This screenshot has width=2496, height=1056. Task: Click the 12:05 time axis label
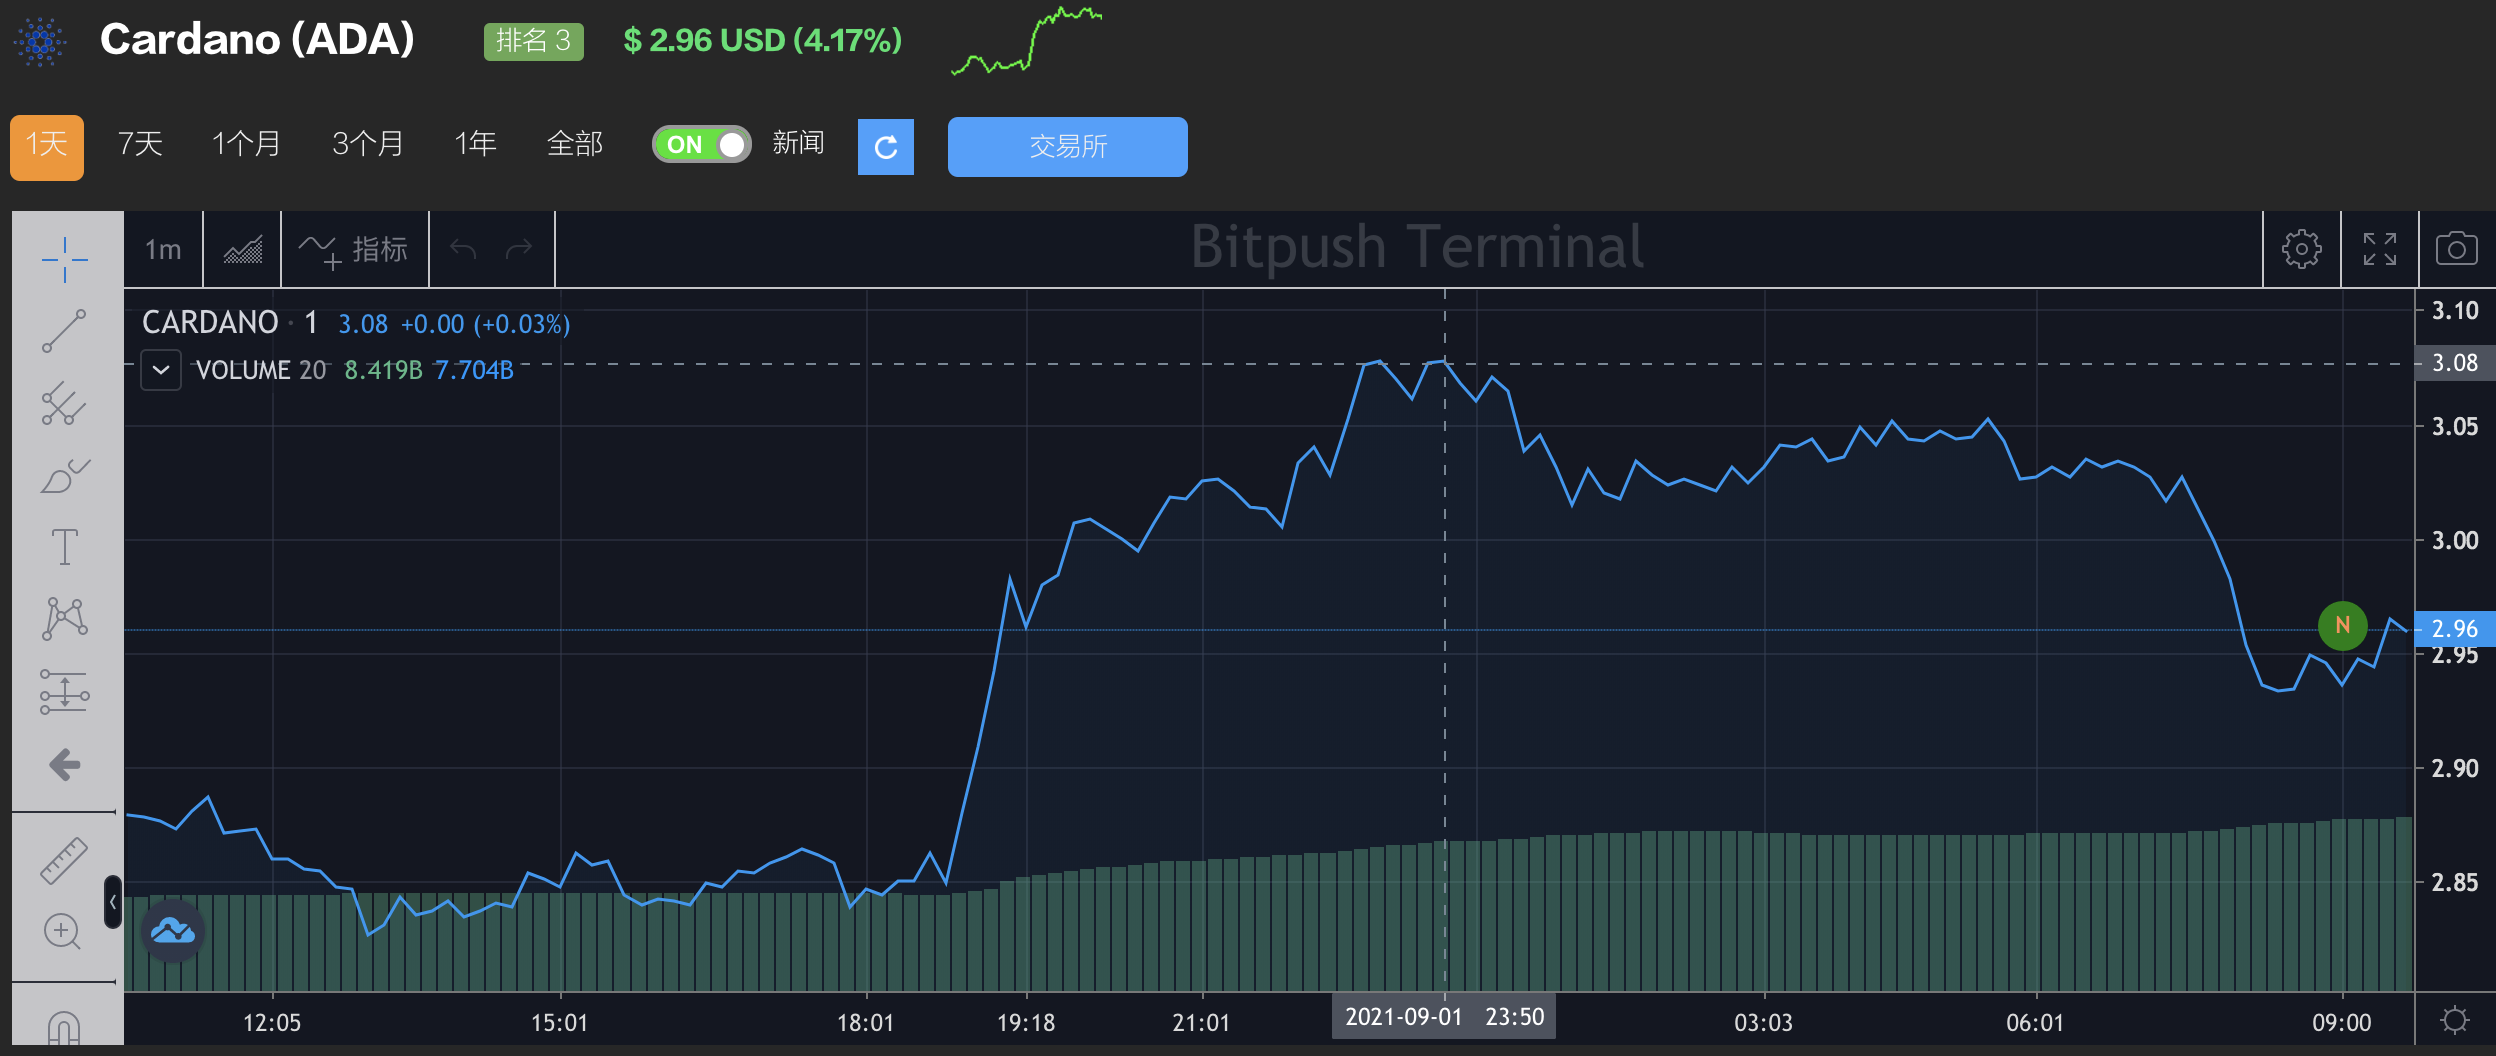point(272,1023)
